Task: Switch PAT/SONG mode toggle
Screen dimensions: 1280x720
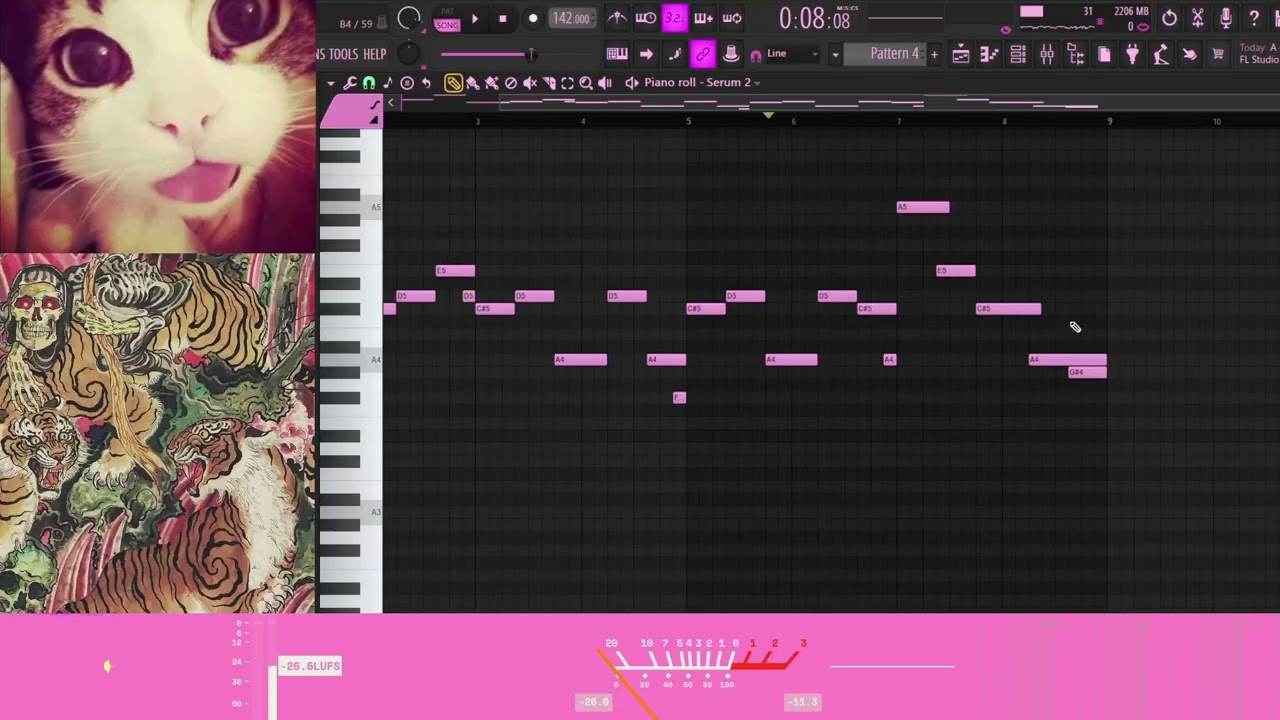Action: (447, 19)
